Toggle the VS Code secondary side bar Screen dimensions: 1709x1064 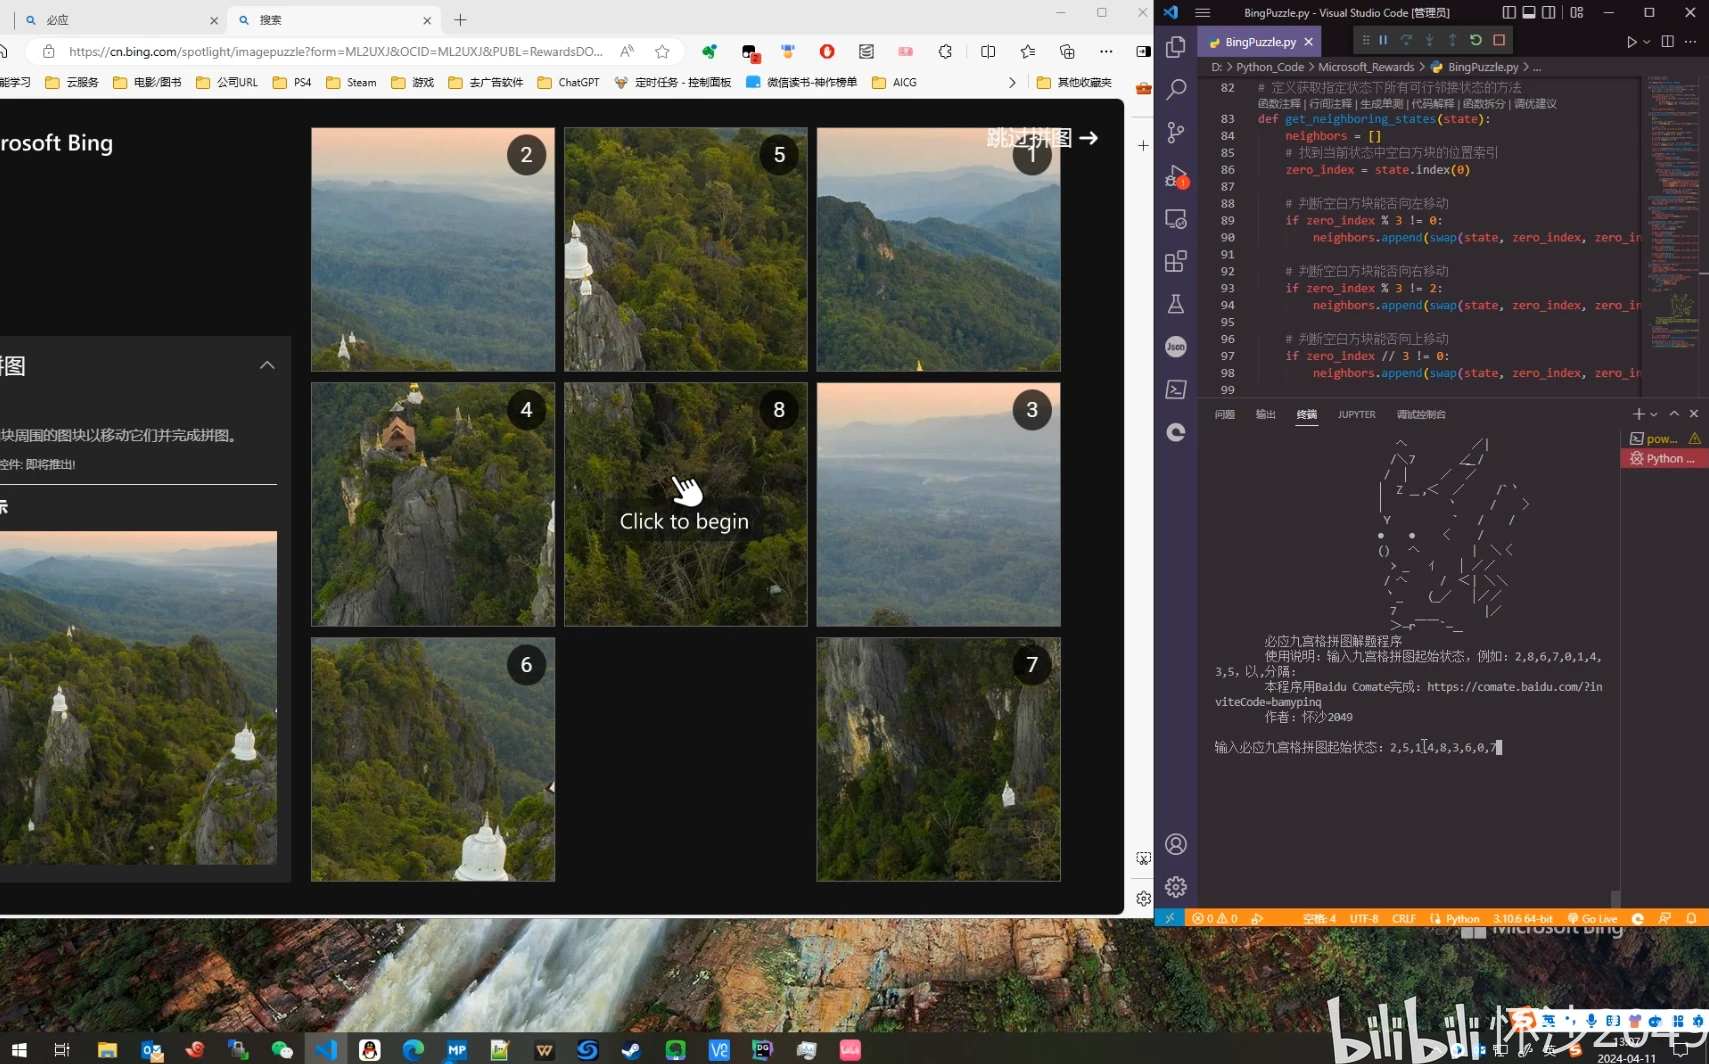pyautogui.click(x=1549, y=13)
